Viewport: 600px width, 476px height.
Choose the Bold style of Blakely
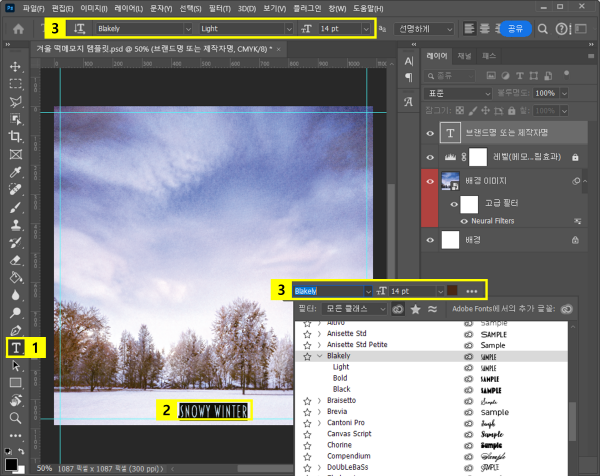pyautogui.click(x=340, y=378)
